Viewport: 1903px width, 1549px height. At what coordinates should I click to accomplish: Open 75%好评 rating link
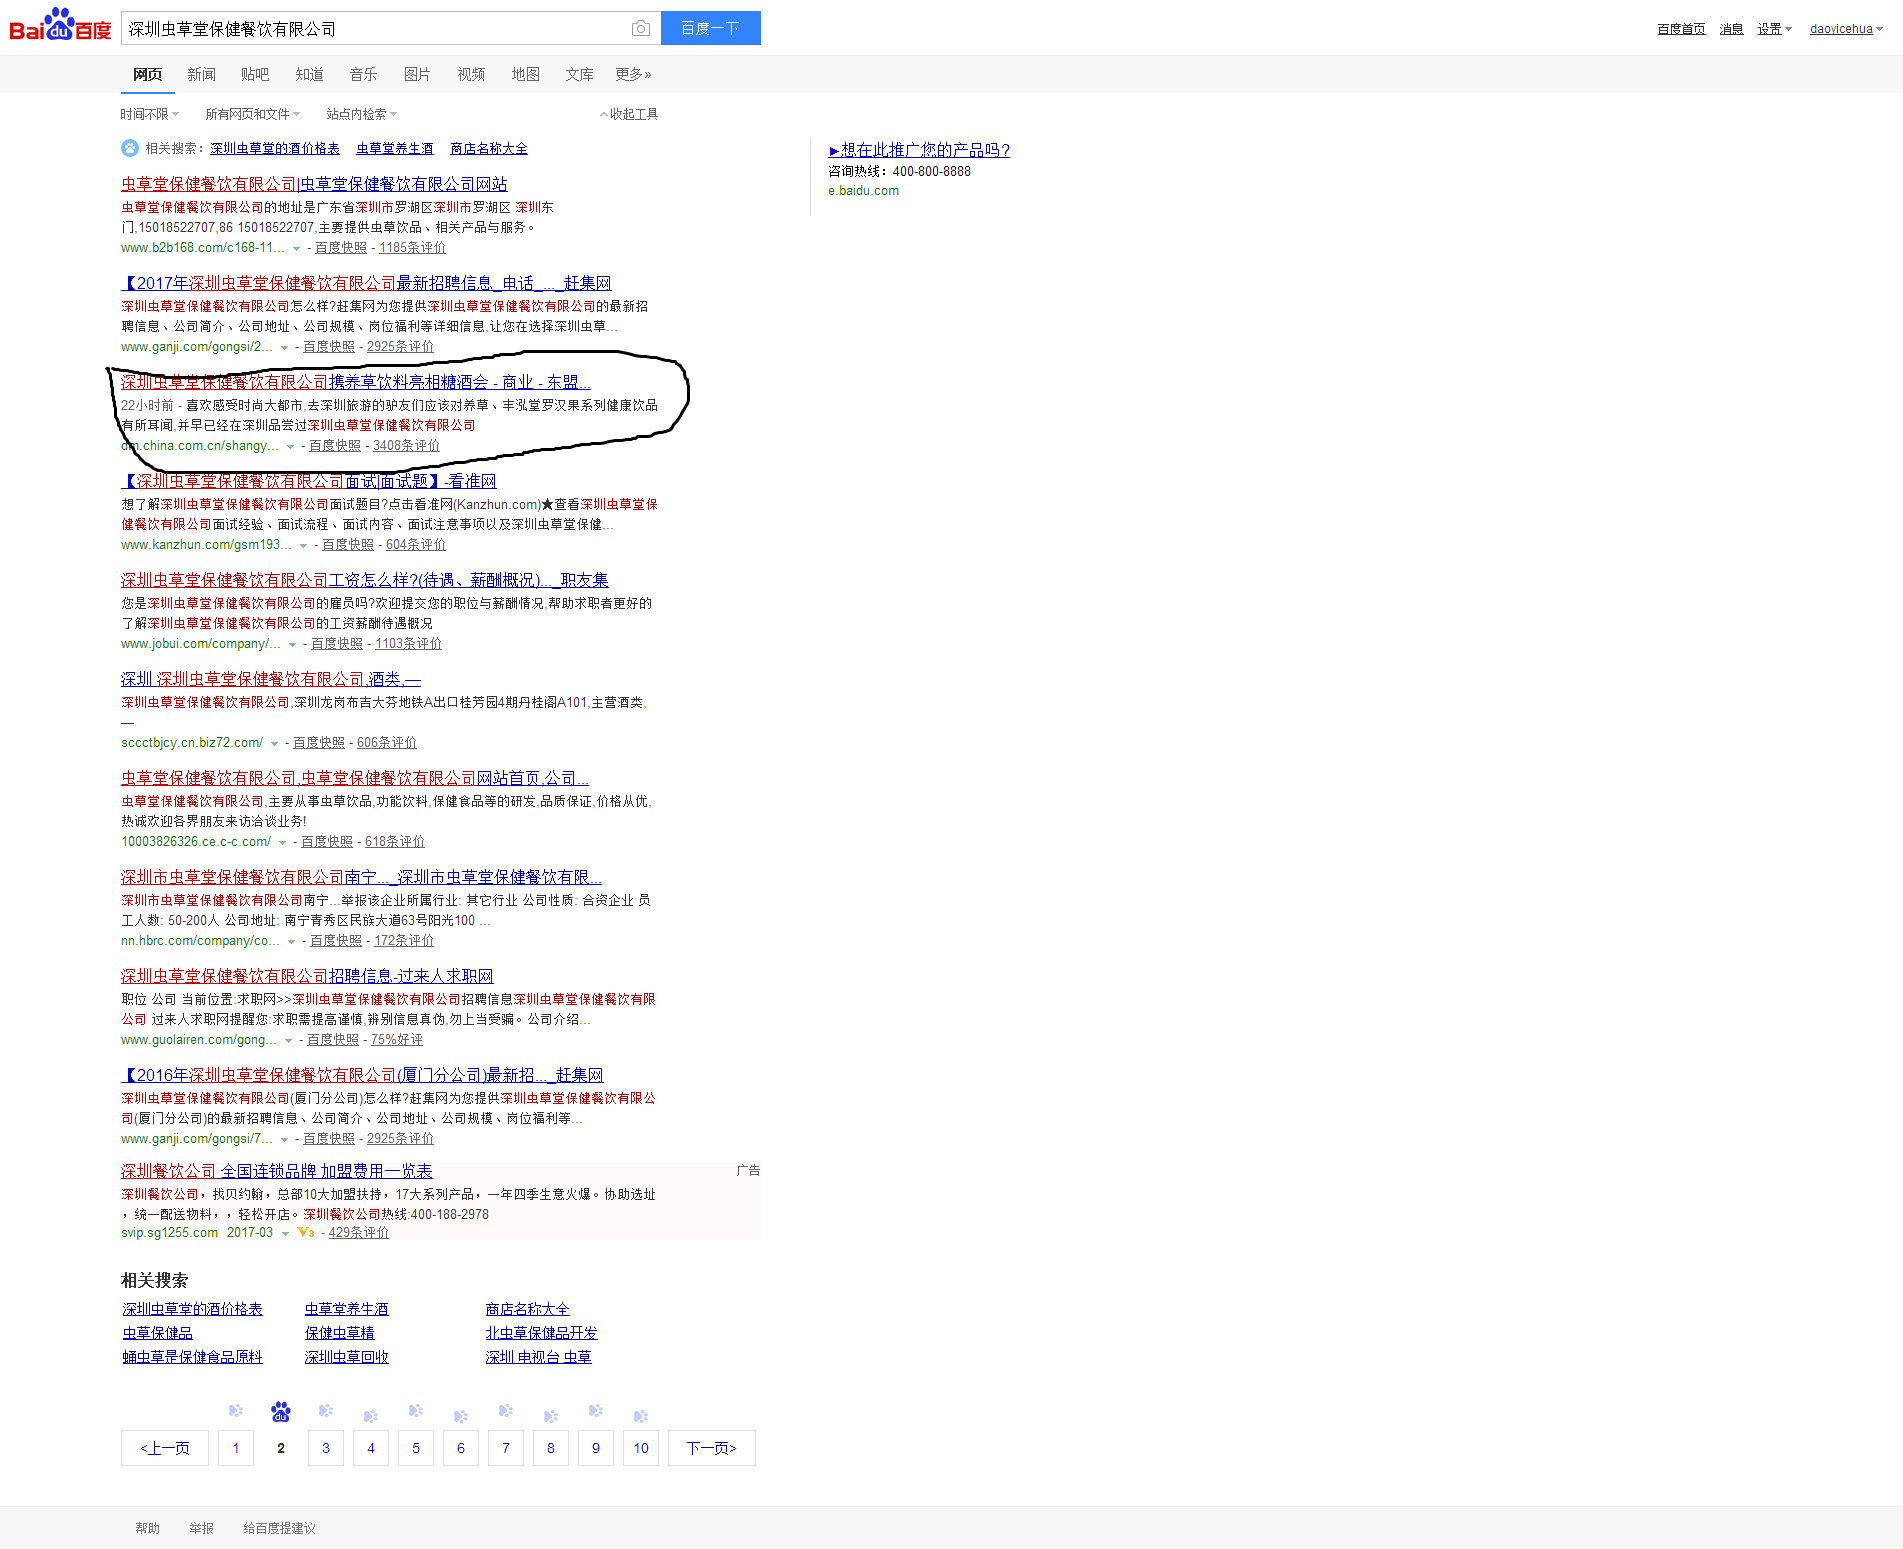[x=397, y=1040]
